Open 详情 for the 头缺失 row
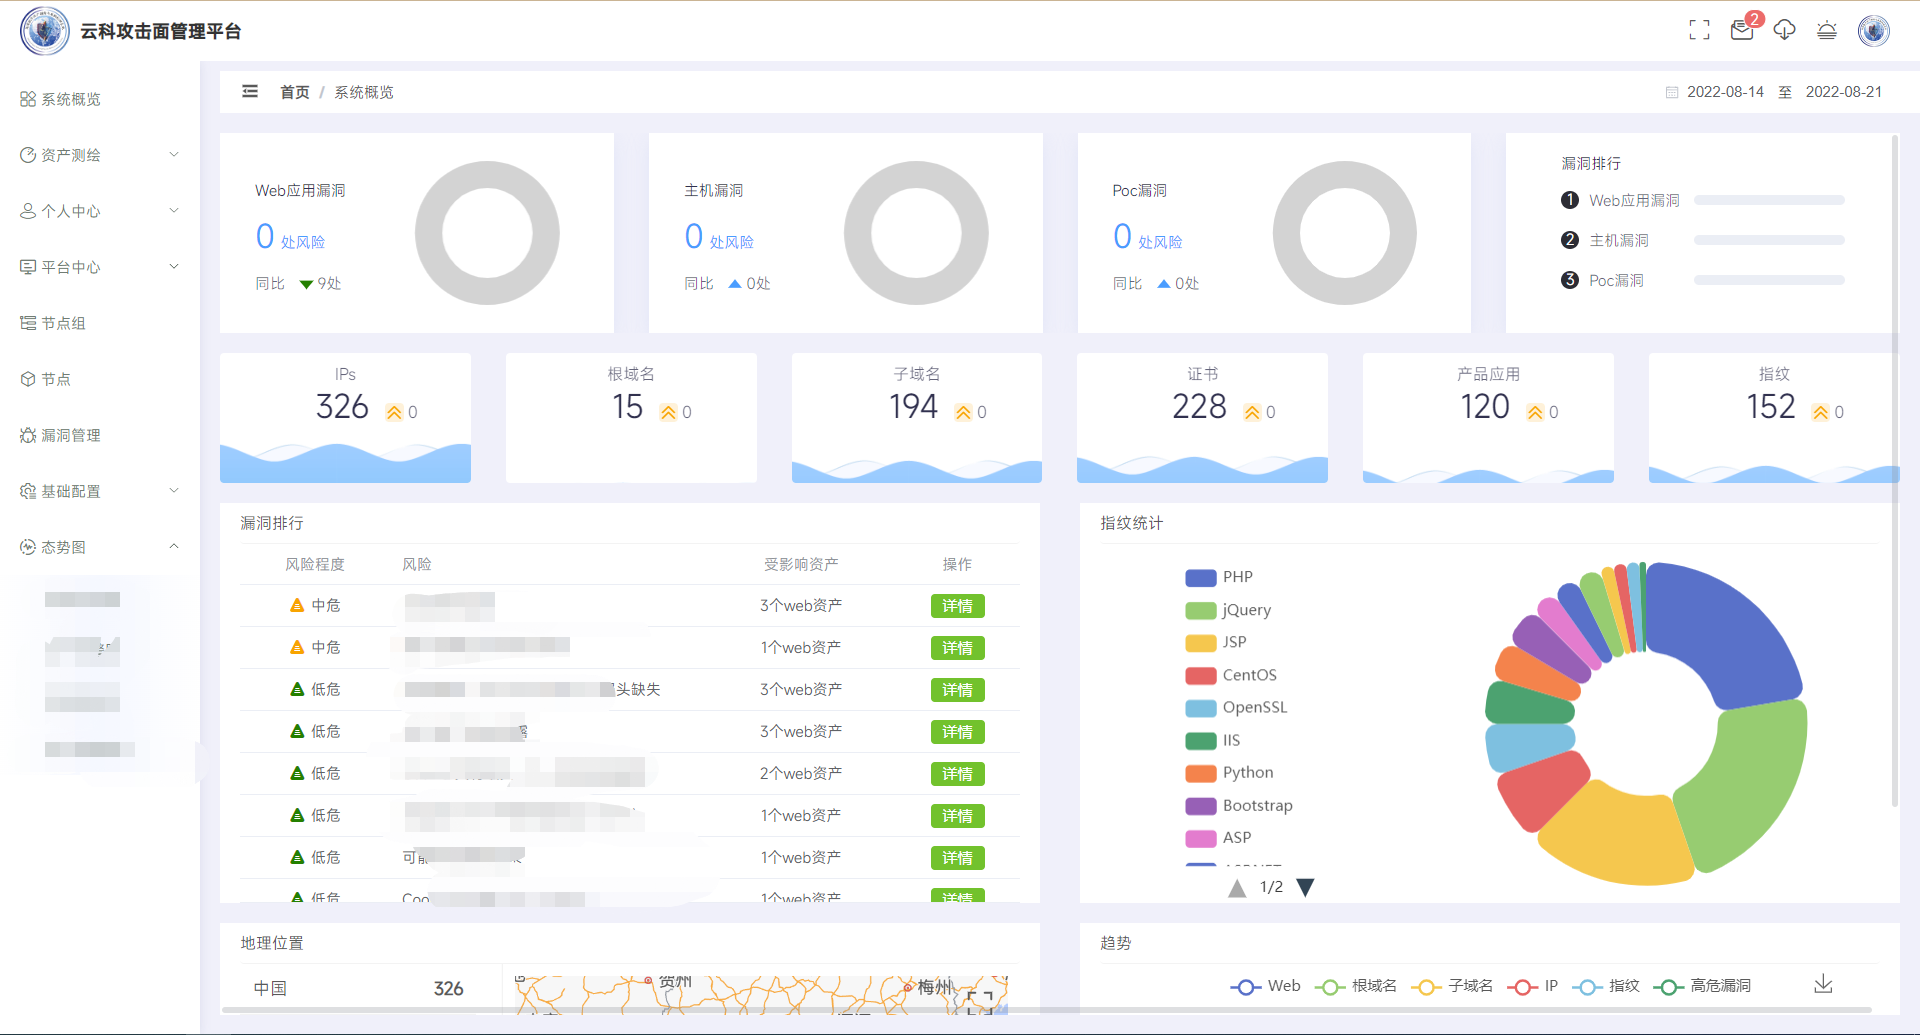The height and width of the screenshot is (1035, 1920). pos(957,690)
